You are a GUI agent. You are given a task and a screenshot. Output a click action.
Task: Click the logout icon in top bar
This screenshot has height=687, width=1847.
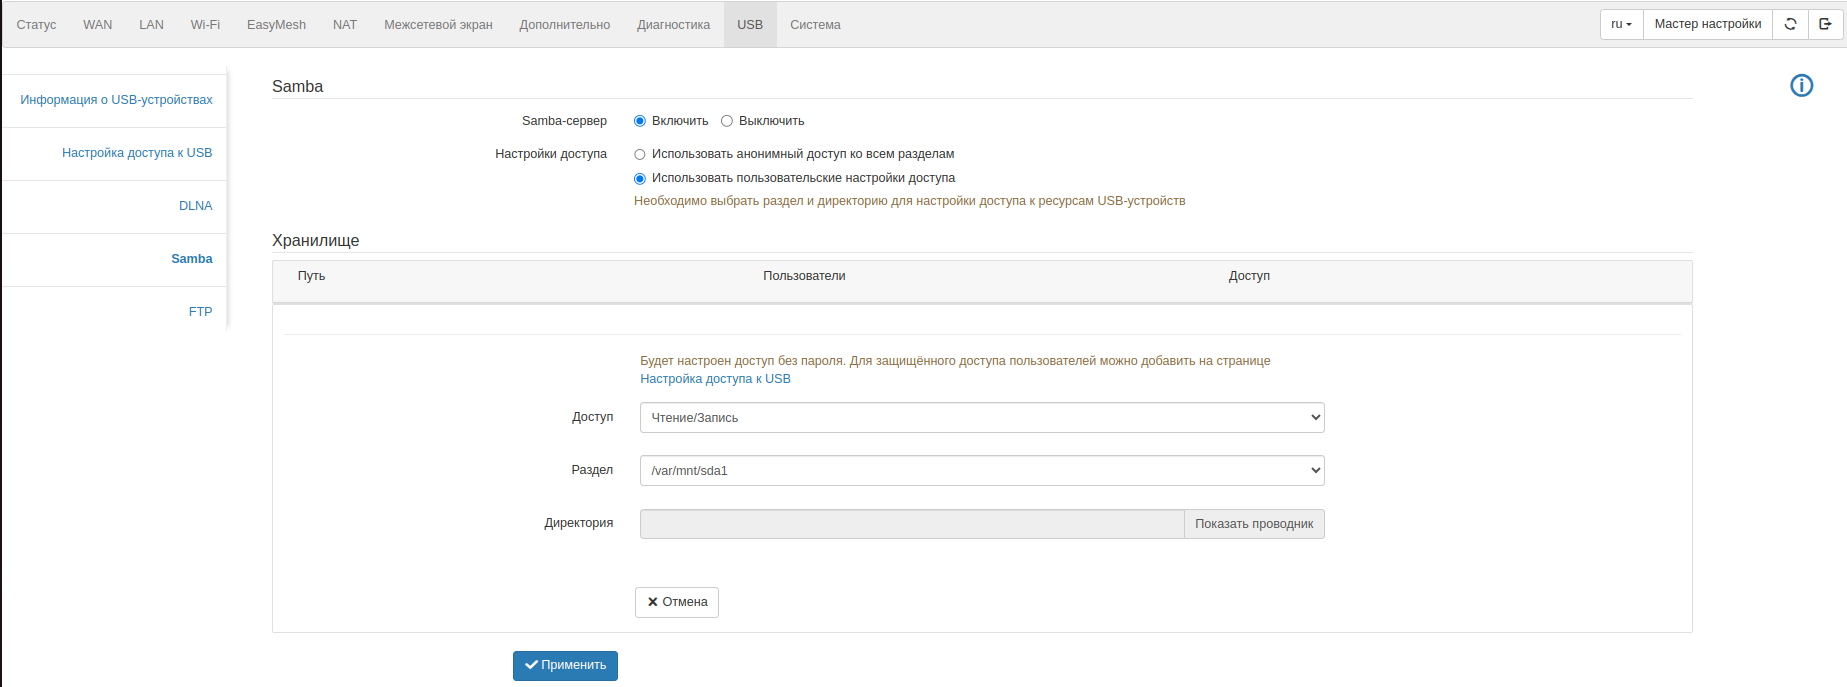click(x=1825, y=24)
